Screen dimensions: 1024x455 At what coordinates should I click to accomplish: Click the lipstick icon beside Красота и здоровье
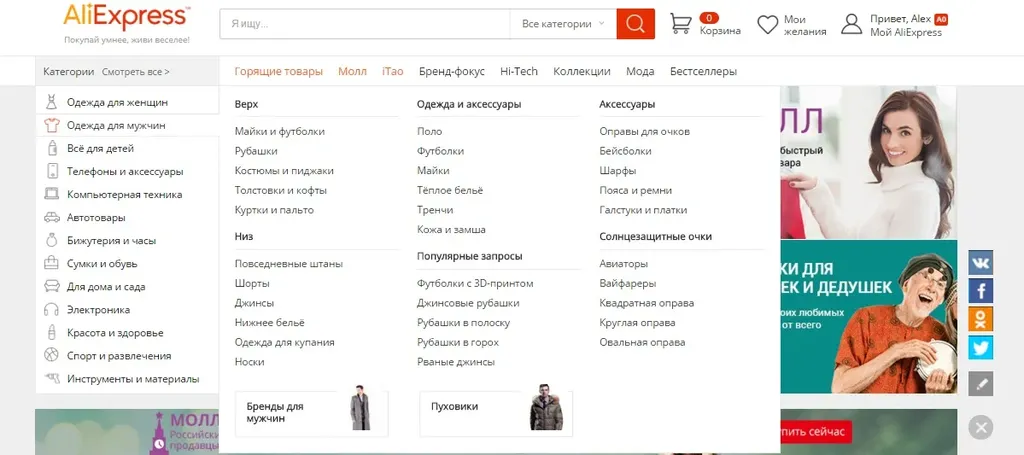tap(52, 332)
